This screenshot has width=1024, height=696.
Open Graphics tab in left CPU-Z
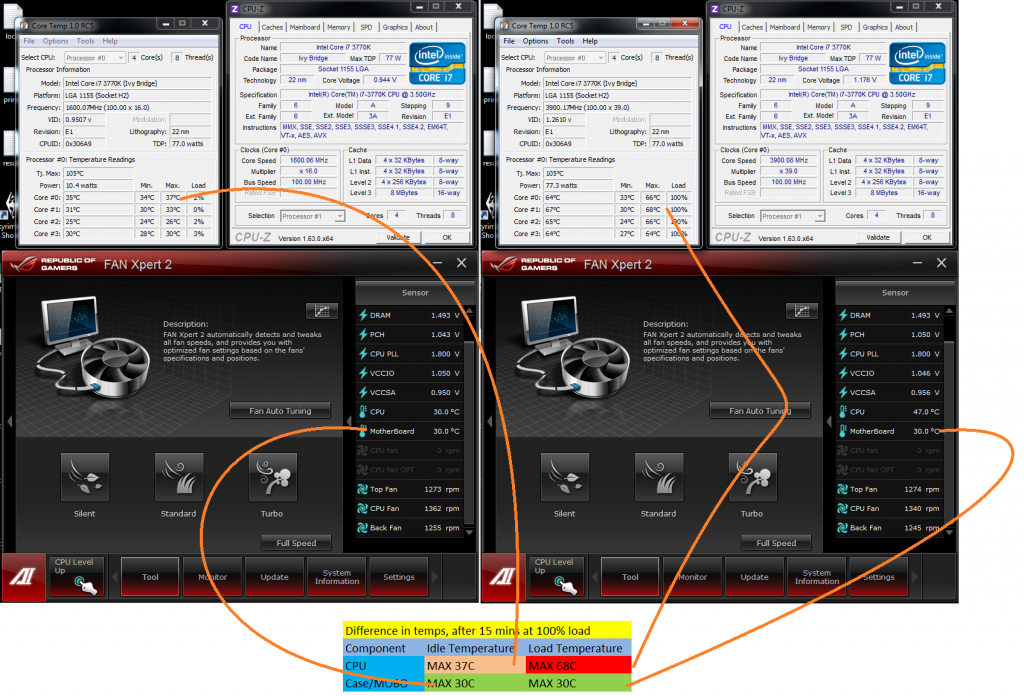pyautogui.click(x=395, y=27)
